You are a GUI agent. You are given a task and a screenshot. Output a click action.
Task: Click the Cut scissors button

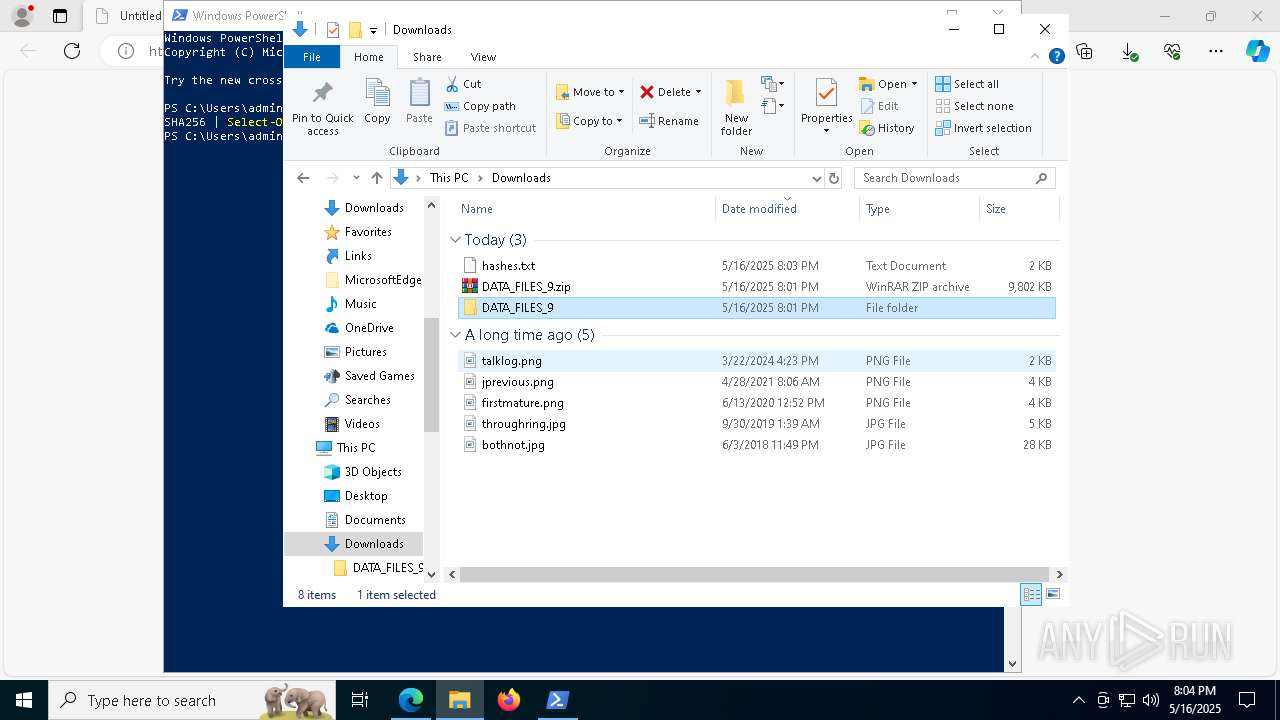[x=463, y=84]
